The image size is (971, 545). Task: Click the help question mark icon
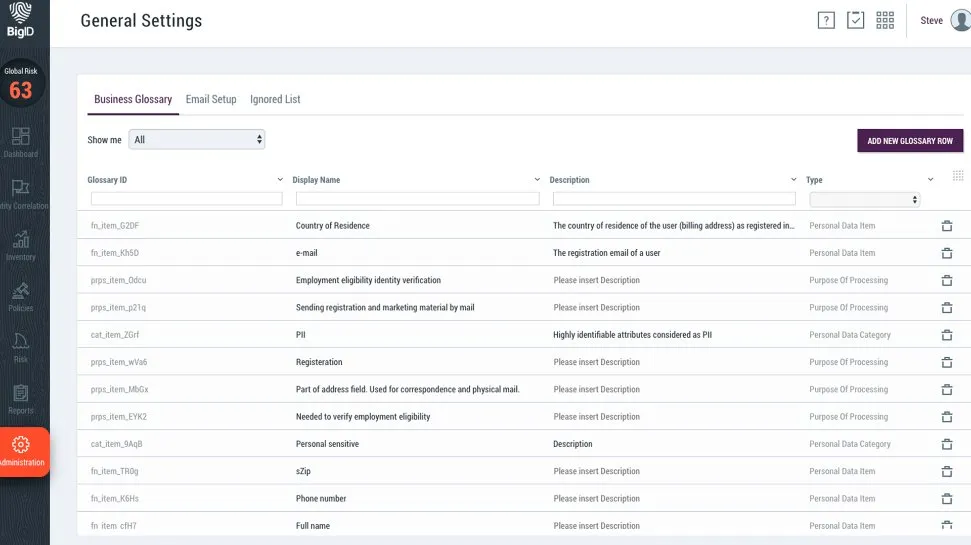click(x=826, y=21)
